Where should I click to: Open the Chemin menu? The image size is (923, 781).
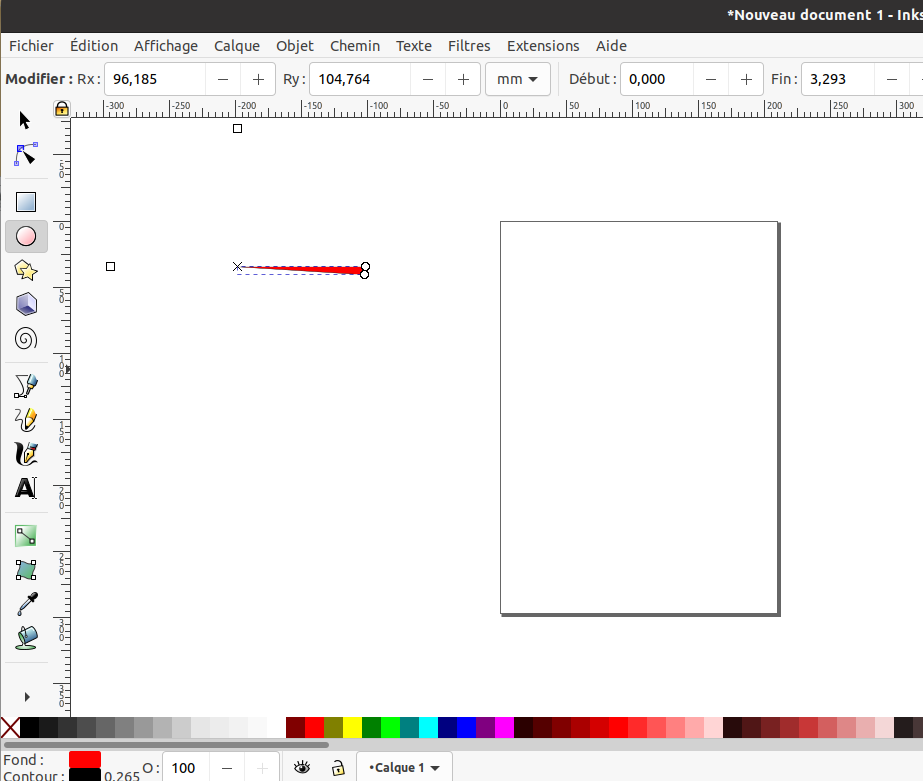tap(355, 46)
